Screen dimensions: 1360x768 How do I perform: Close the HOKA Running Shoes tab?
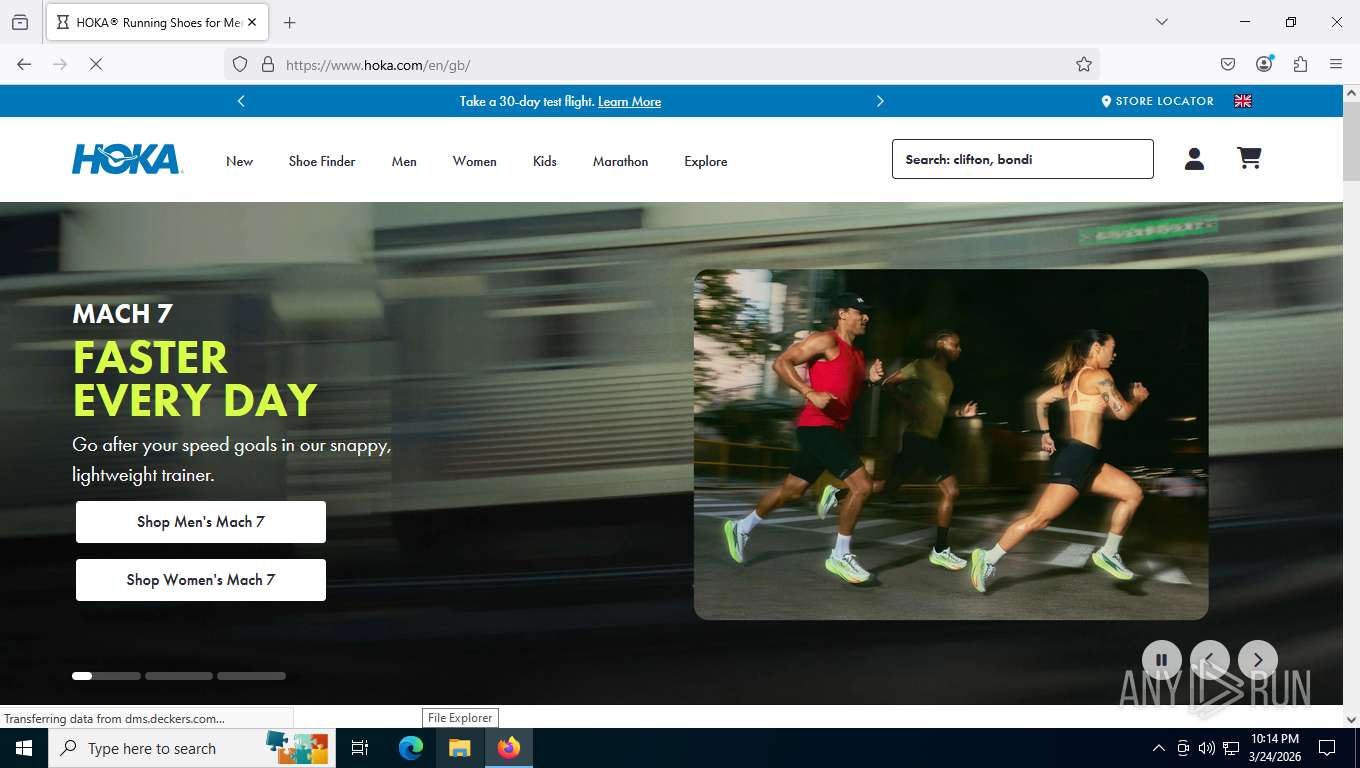click(x=252, y=22)
